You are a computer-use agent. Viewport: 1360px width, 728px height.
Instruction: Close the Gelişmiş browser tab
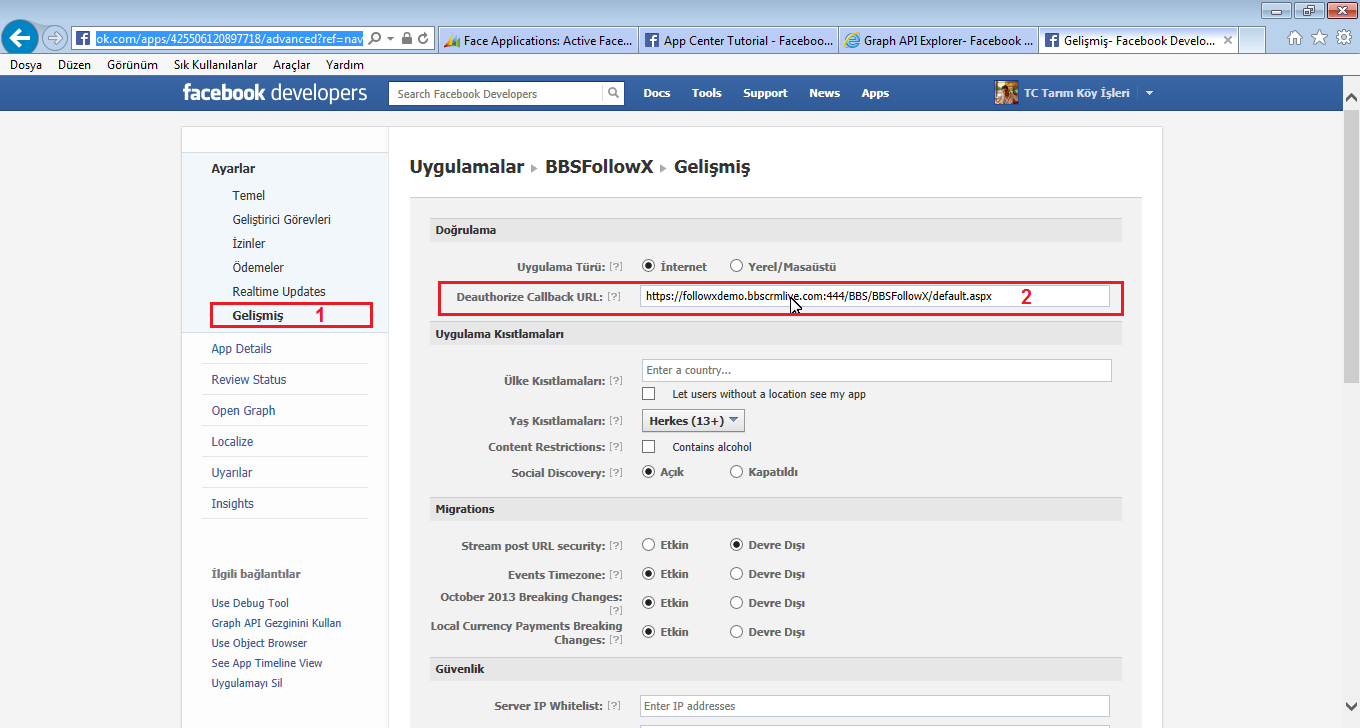pos(1227,41)
